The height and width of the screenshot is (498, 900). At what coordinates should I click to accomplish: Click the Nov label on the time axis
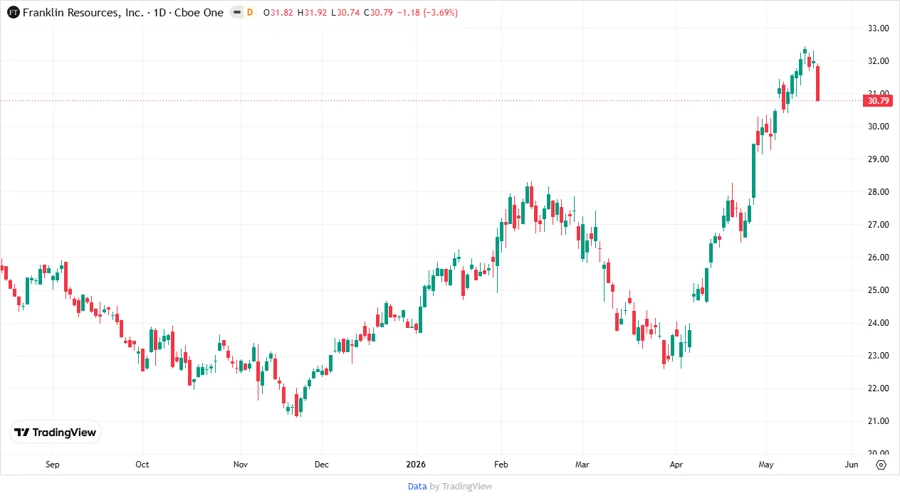240,464
